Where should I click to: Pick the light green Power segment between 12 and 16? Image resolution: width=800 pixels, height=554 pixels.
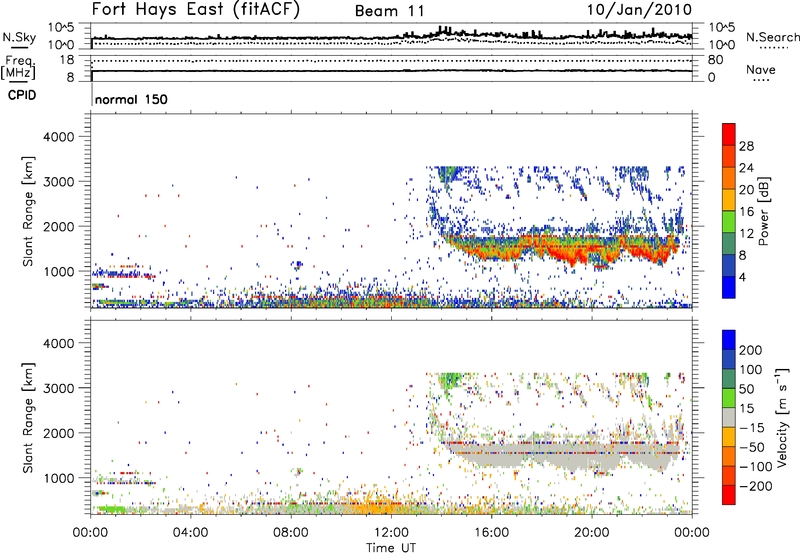point(729,222)
